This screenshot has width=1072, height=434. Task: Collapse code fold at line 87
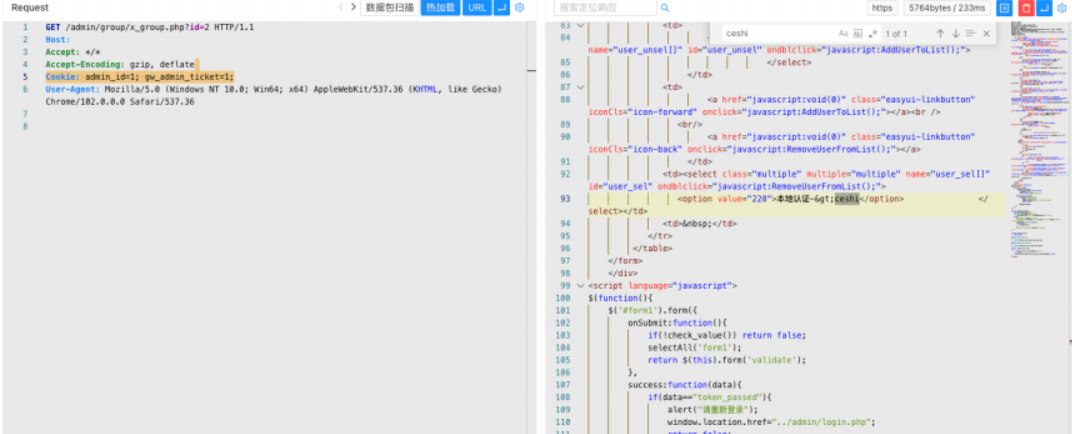(x=580, y=87)
